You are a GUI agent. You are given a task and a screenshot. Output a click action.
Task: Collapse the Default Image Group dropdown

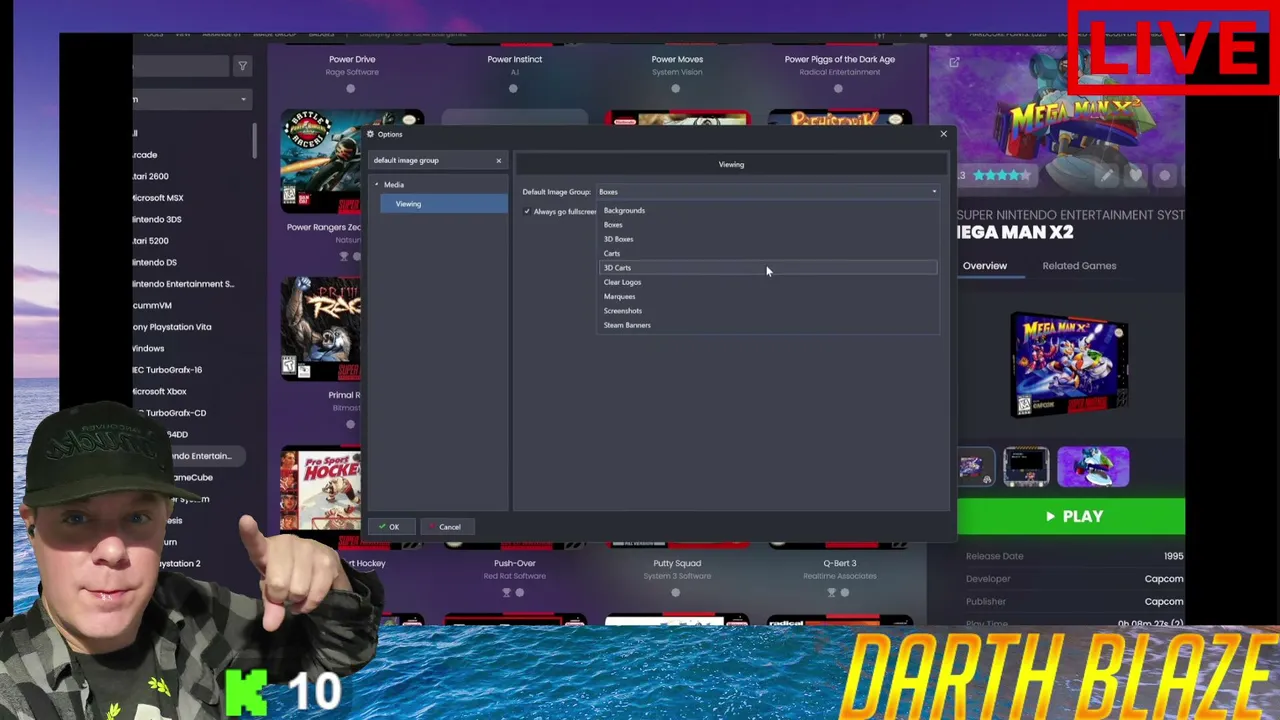pyautogui.click(x=934, y=192)
